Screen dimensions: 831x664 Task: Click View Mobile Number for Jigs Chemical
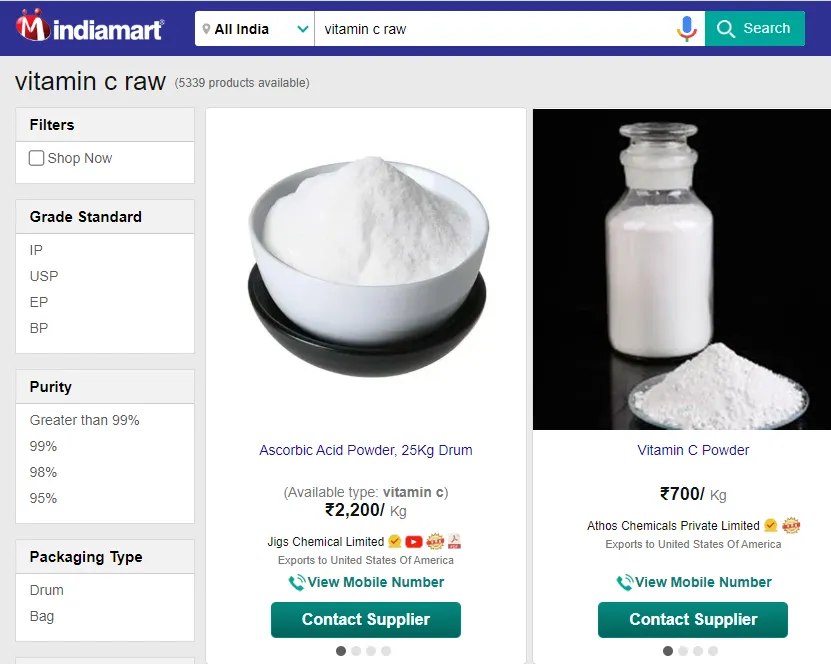coord(366,582)
